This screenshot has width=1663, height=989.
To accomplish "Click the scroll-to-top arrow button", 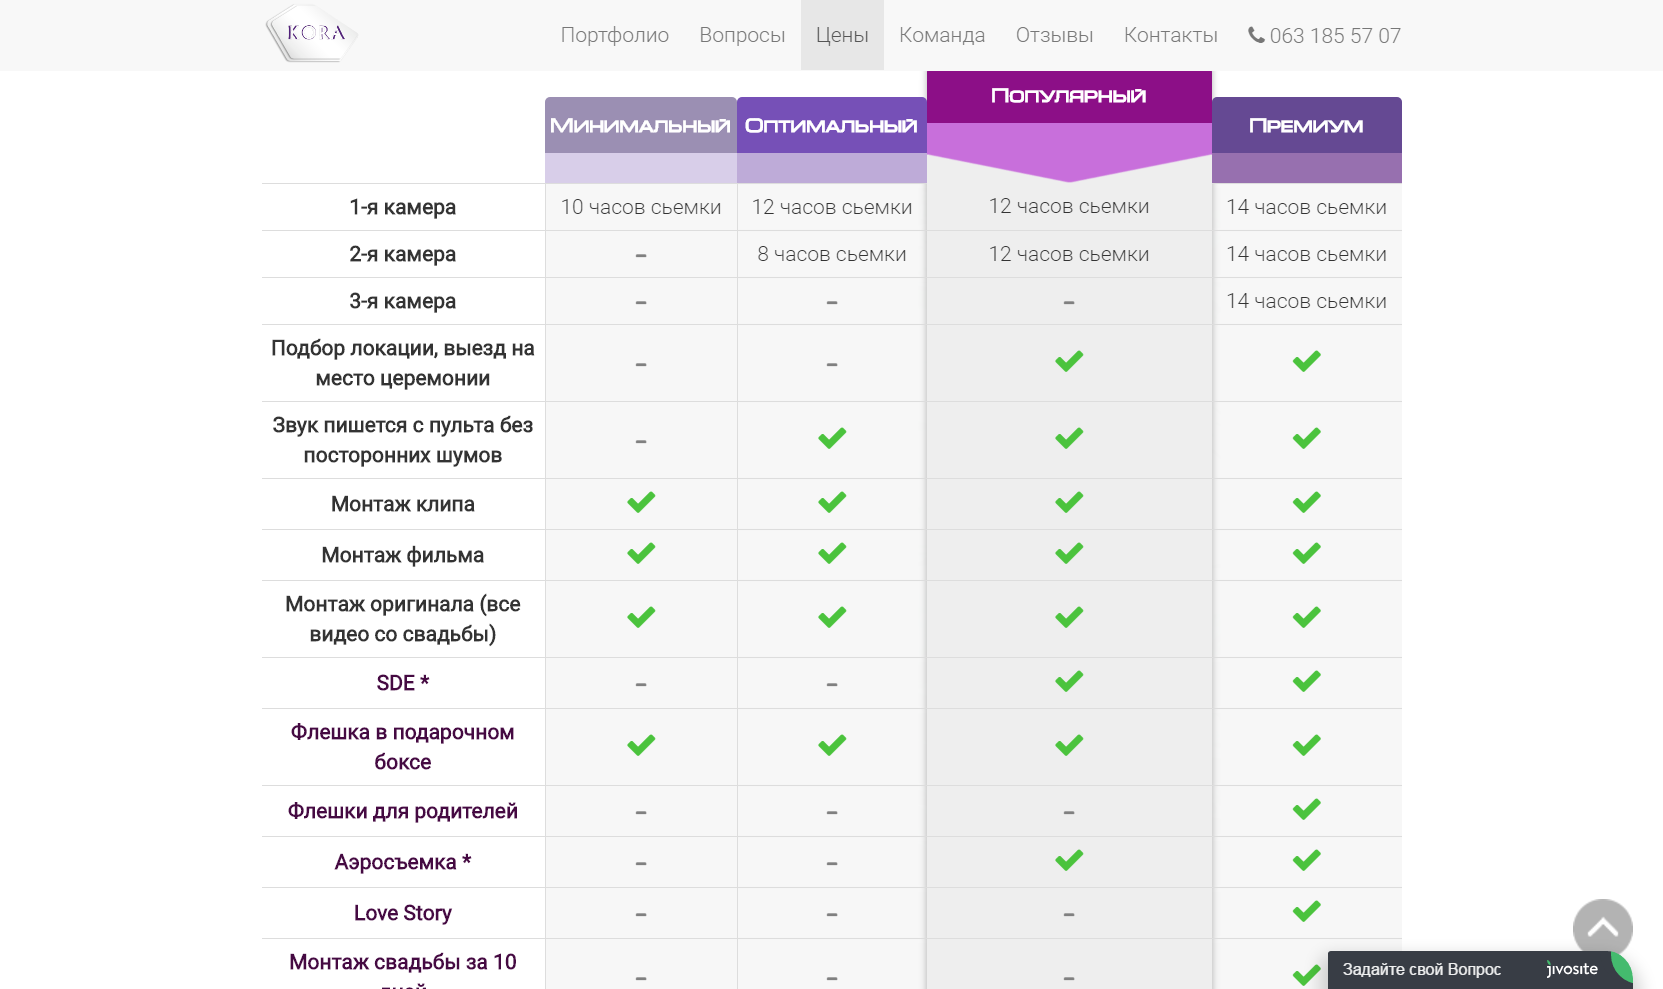I will (1602, 929).
